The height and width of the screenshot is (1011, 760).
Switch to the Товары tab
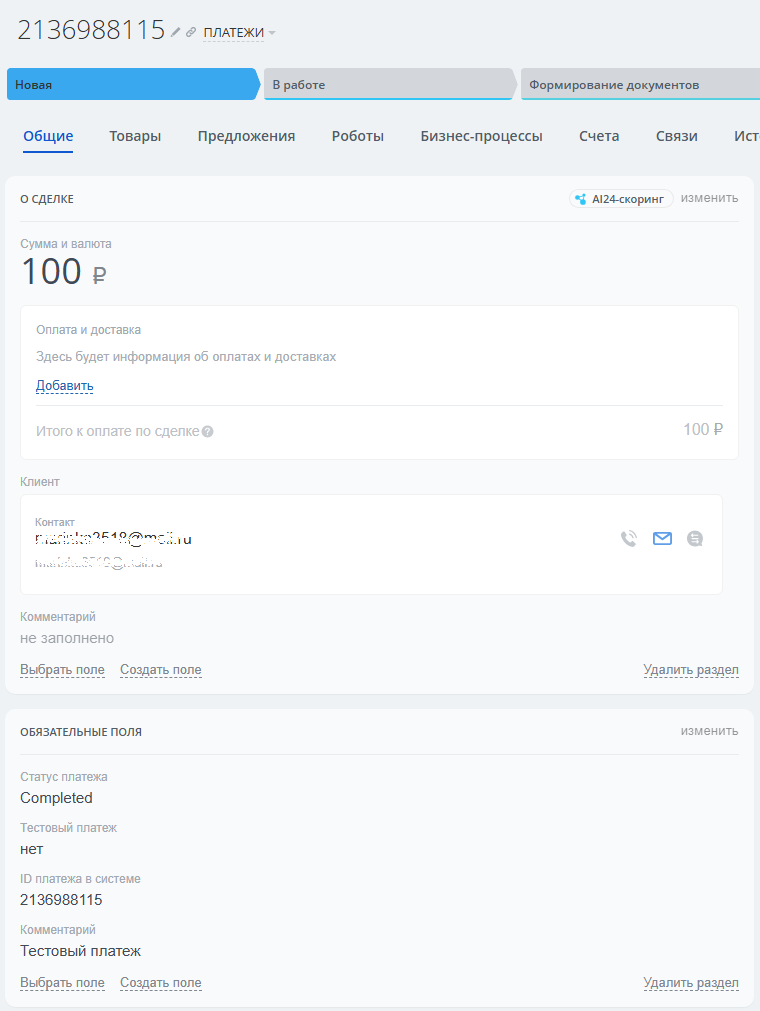[x=135, y=136]
